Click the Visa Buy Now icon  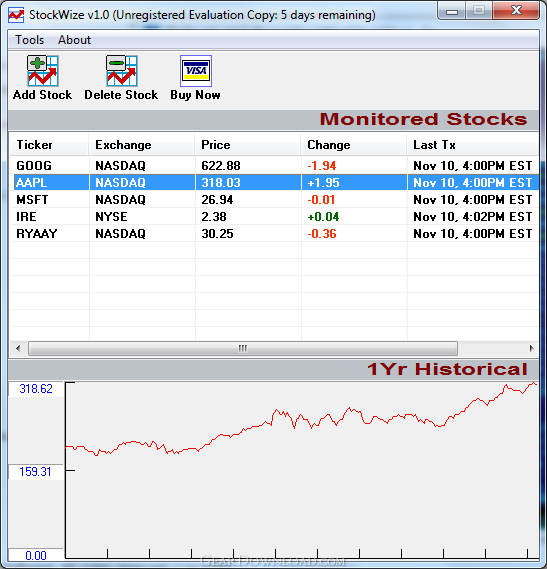(196, 70)
